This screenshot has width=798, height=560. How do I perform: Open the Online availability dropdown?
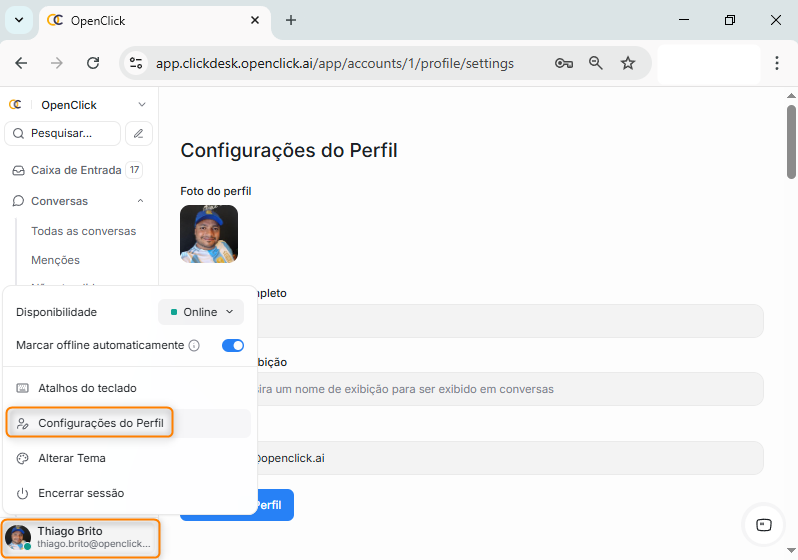pyautogui.click(x=201, y=312)
